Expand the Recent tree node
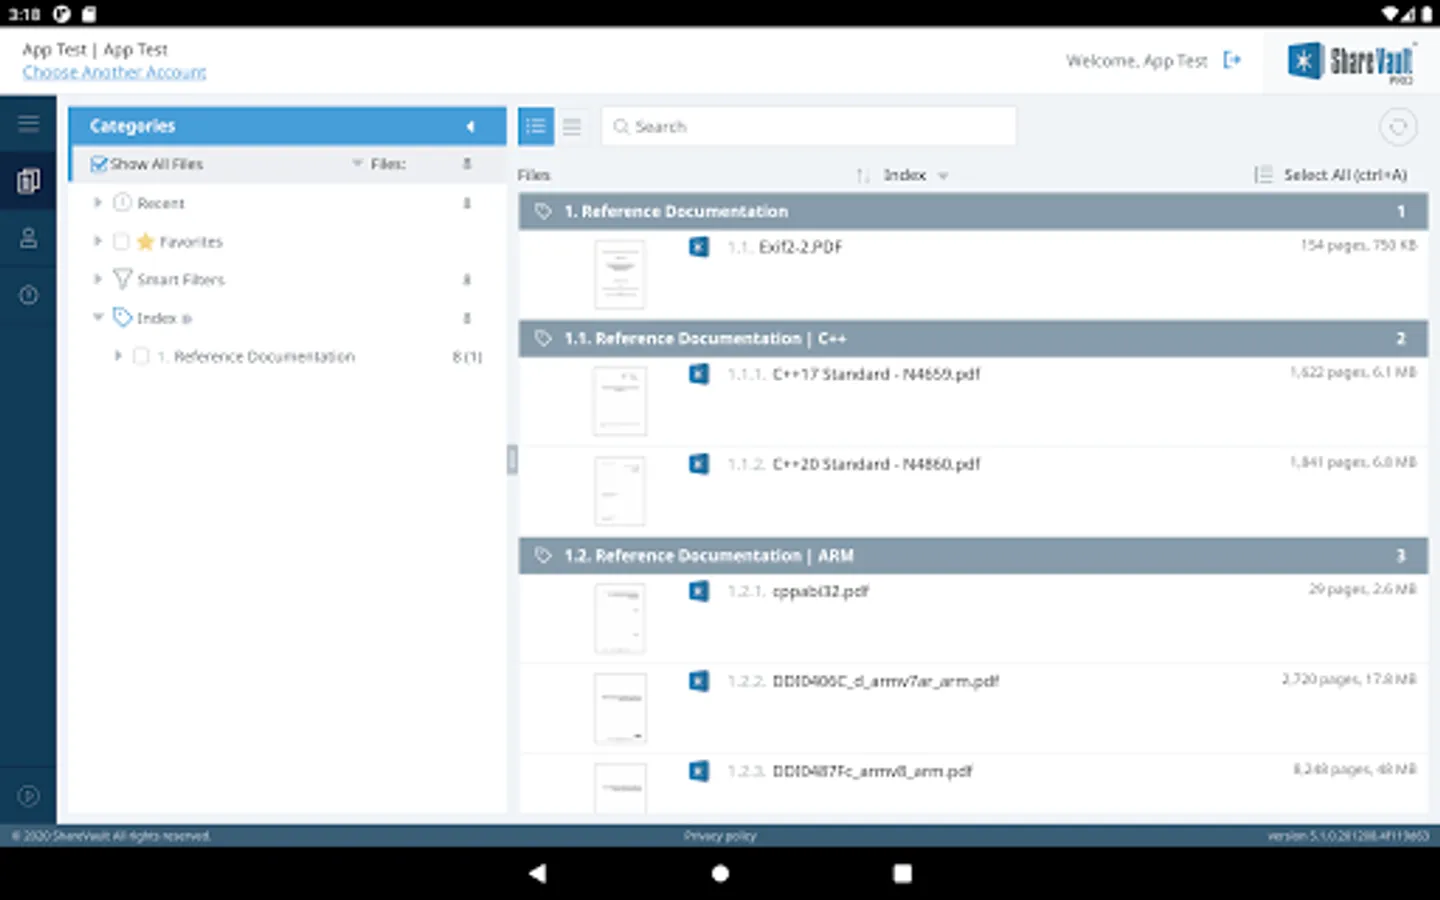The height and width of the screenshot is (900, 1440). pos(98,203)
